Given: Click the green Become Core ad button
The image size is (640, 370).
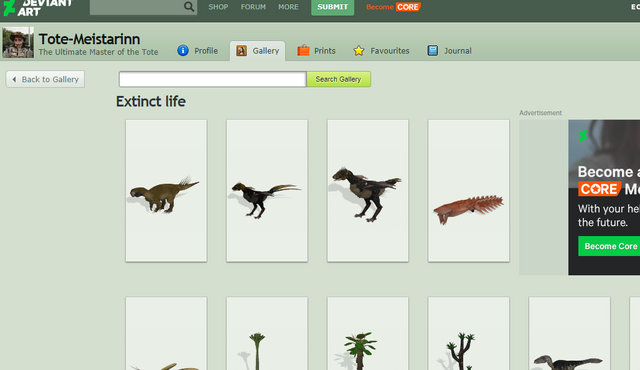Looking at the screenshot, I should point(609,246).
